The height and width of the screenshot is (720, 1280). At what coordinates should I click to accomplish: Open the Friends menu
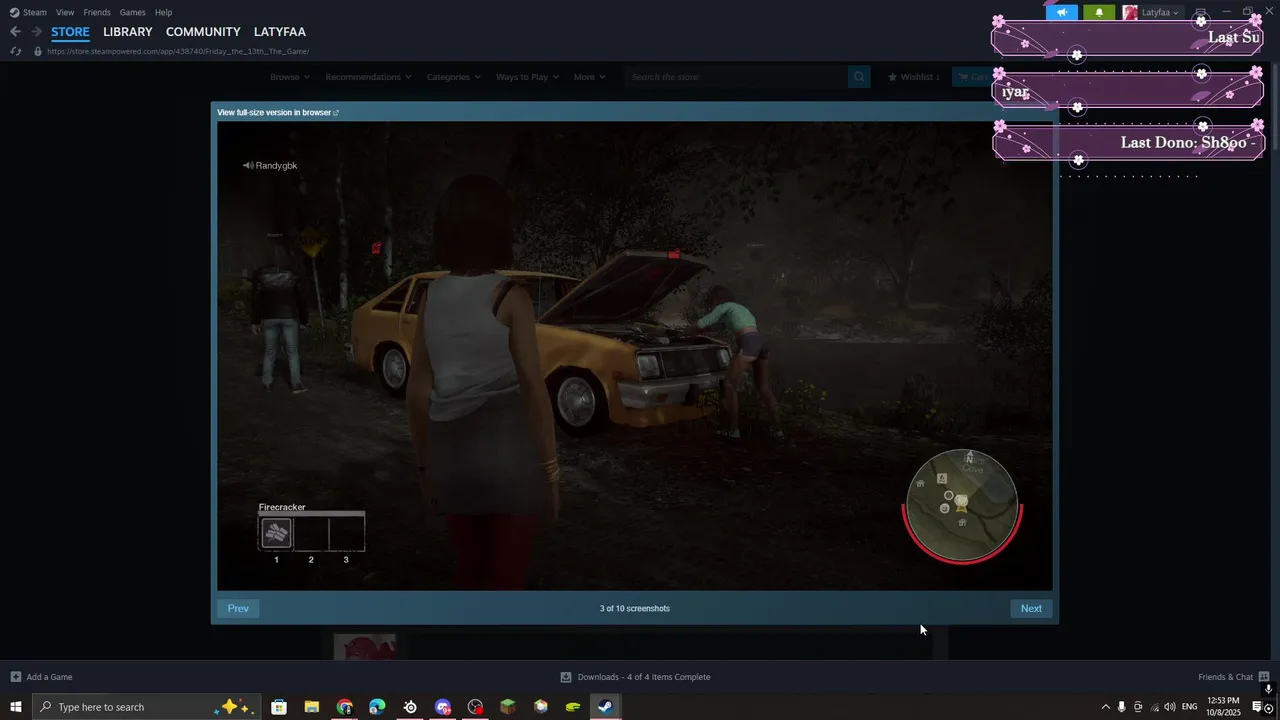pyautogui.click(x=97, y=12)
